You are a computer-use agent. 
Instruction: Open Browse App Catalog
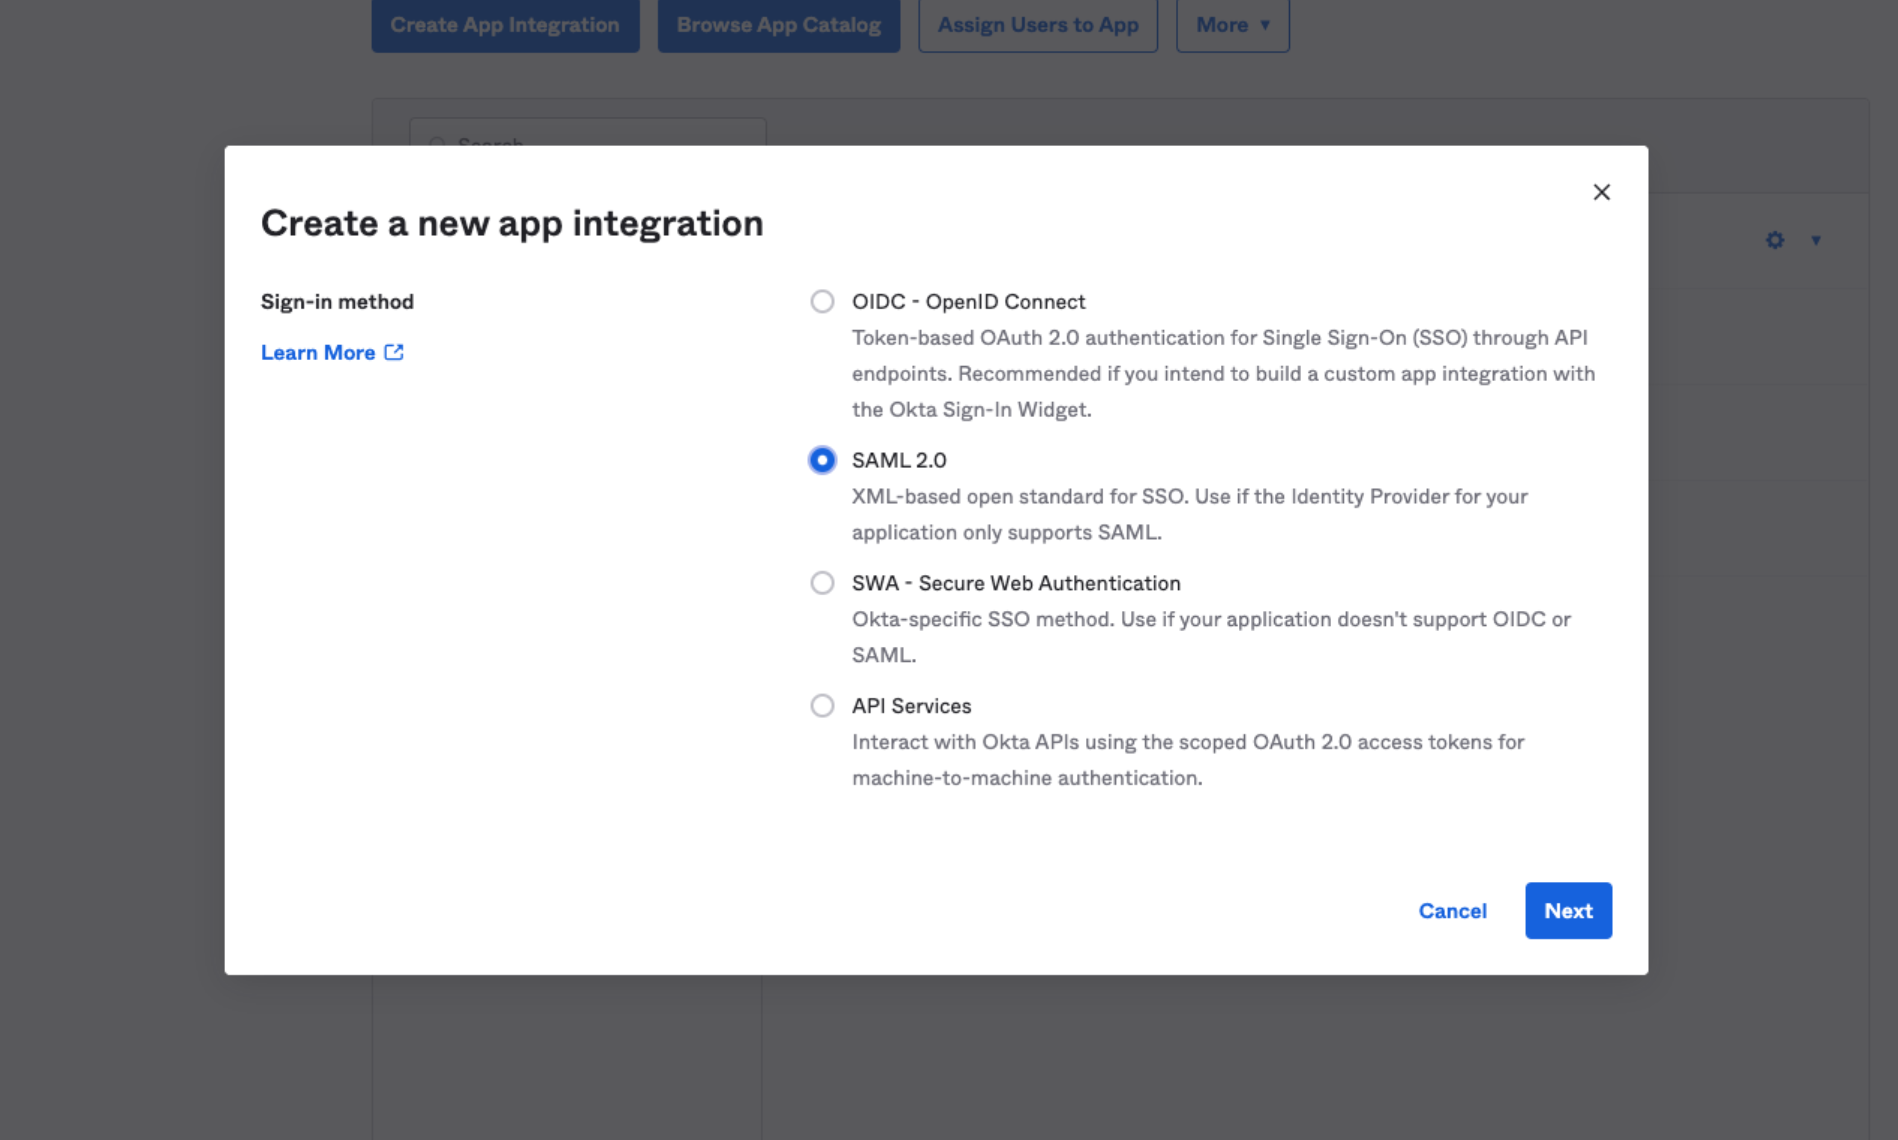click(x=778, y=25)
